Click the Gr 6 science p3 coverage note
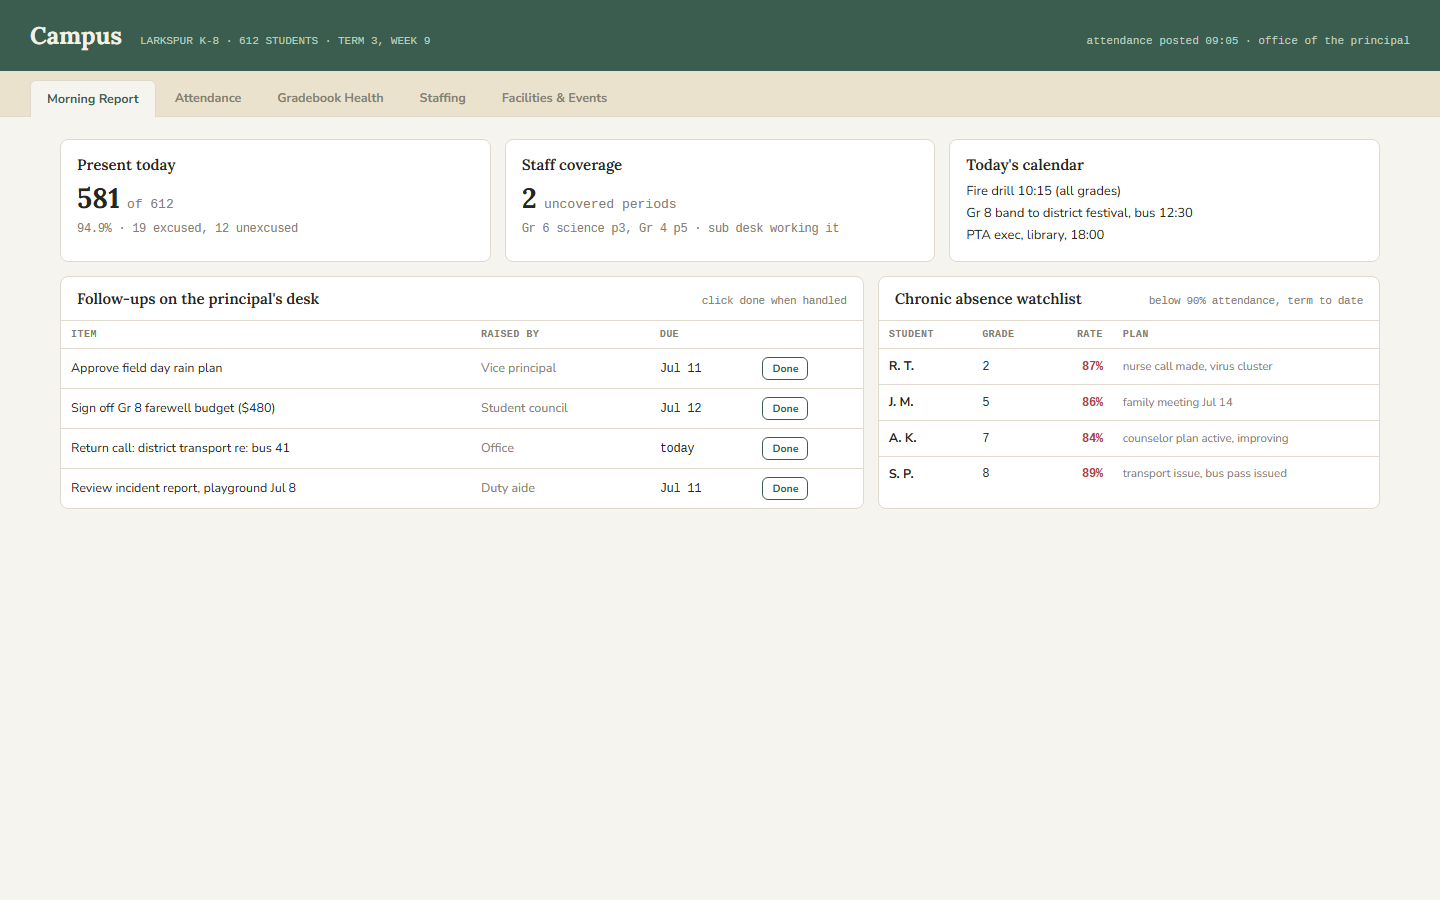 coord(680,228)
